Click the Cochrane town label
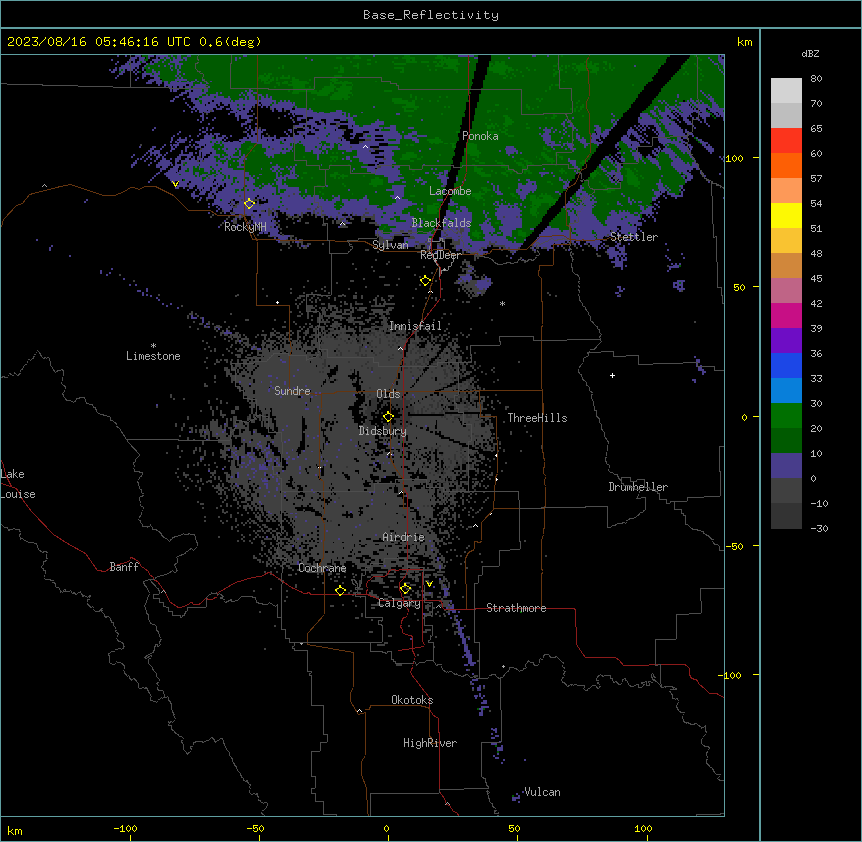Screen dimensions: 862x842 (322, 568)
